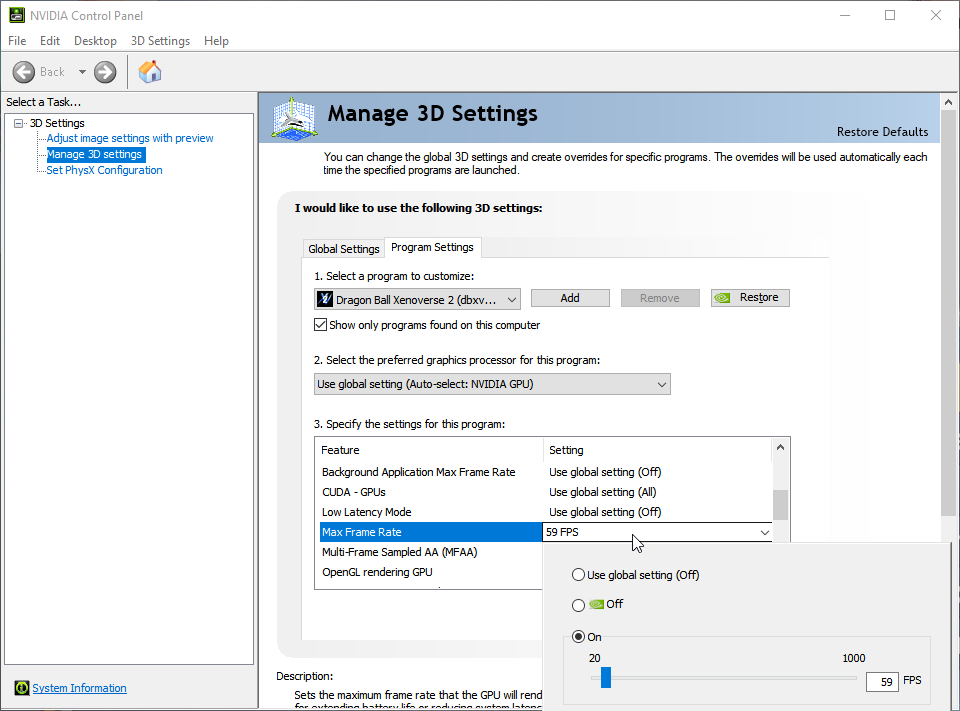Collapse the 3D Settings tree node
The width and height of the screenshot is (960, 711).
click(18, 123)
